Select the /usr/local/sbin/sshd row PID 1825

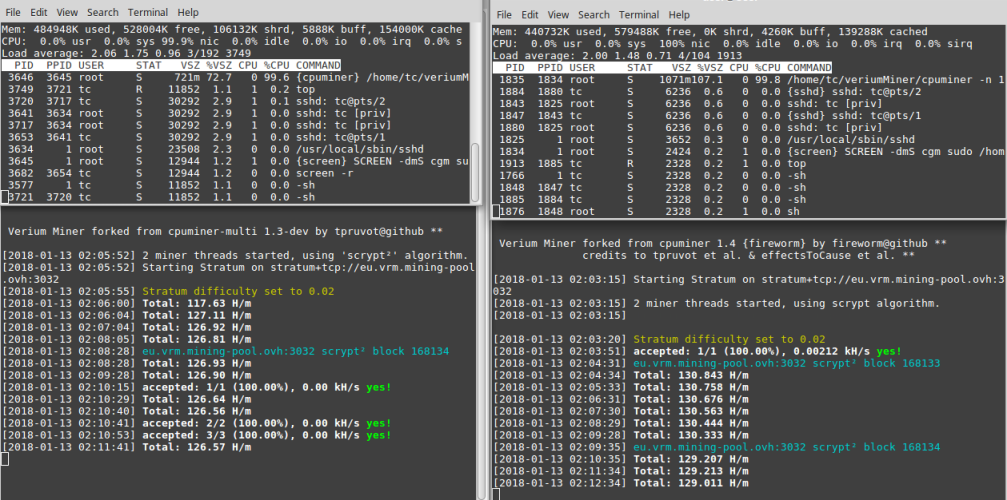749,139
